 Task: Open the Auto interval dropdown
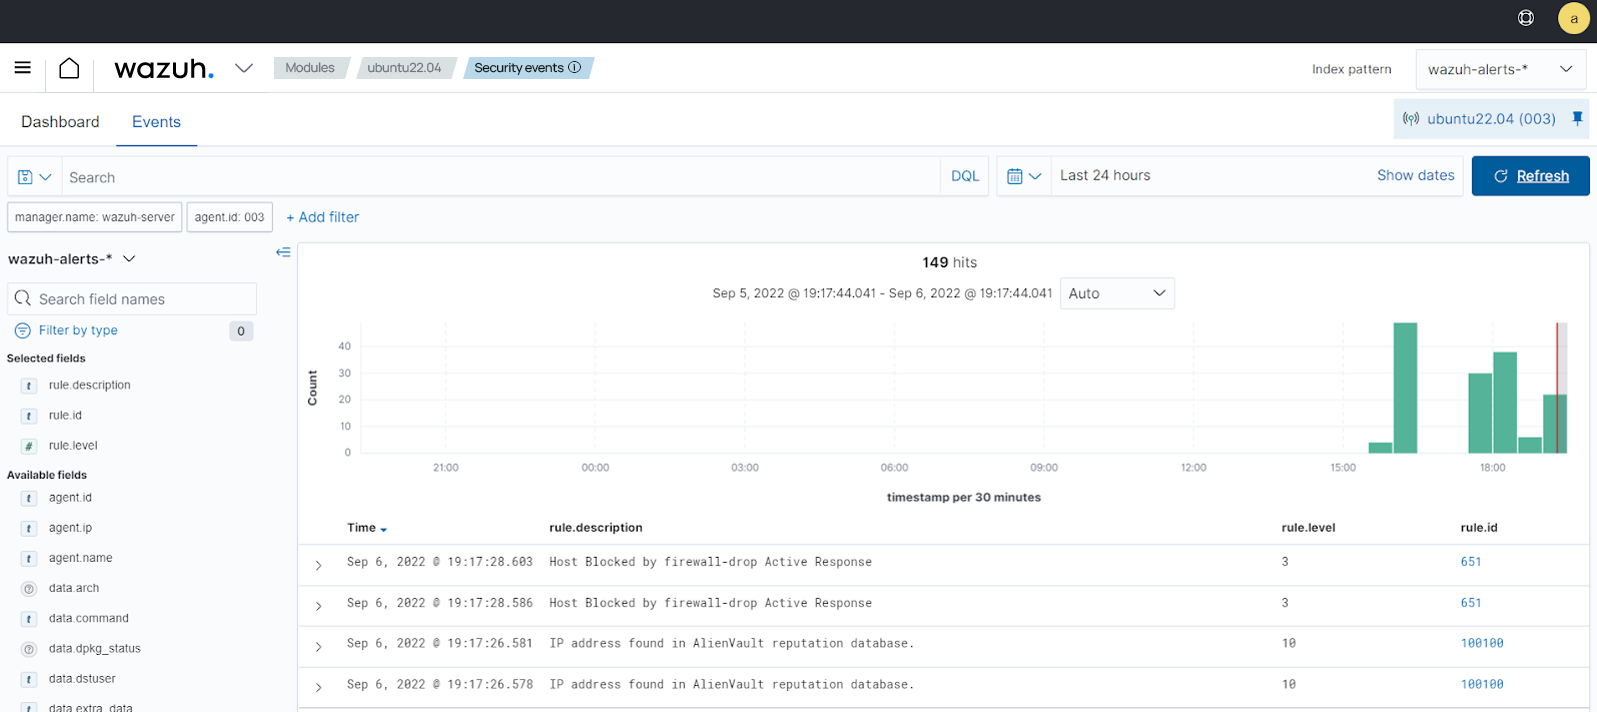click(x=1117, y=293)
